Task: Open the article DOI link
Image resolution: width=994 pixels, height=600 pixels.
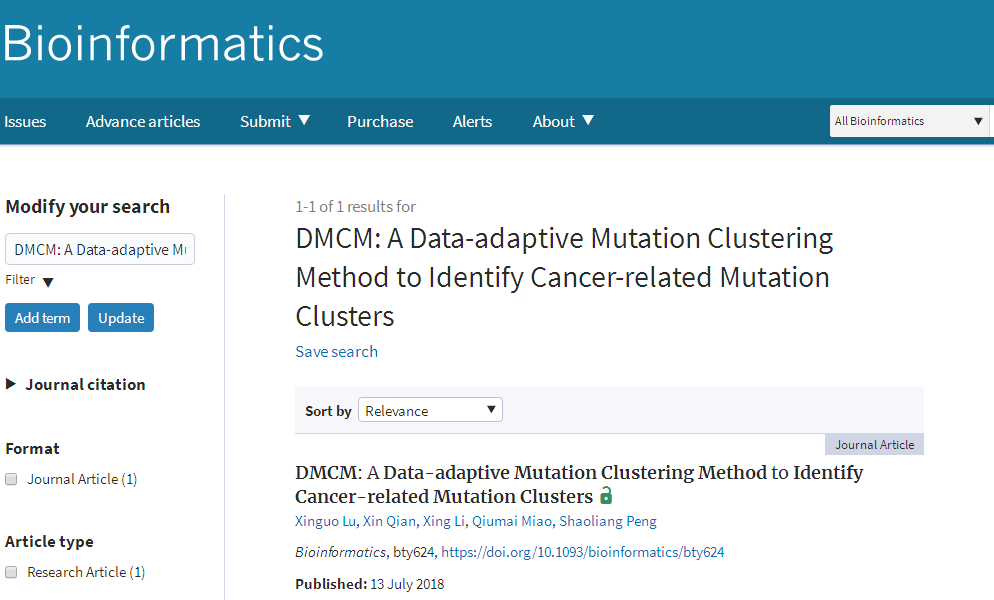Action: click(x=582, y=552)
